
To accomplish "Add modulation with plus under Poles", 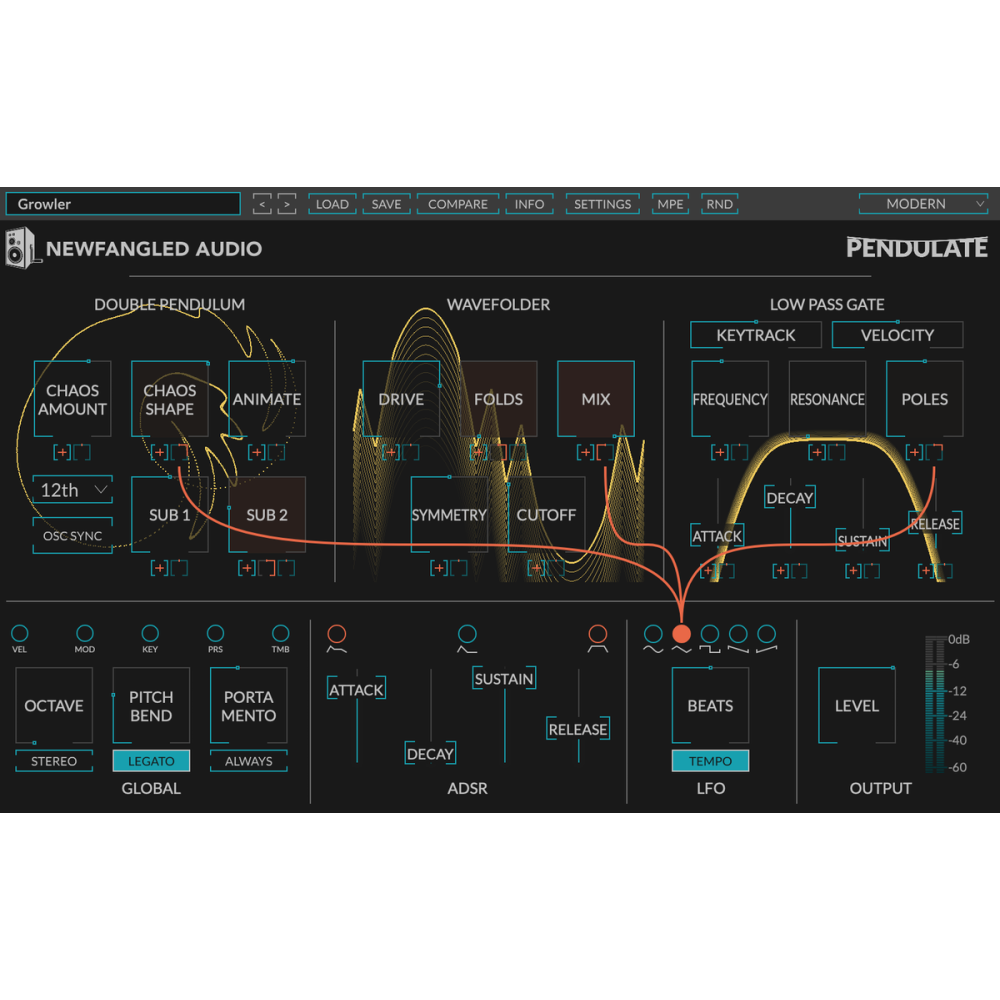I will pyautogui.click(x=915, y=452).
